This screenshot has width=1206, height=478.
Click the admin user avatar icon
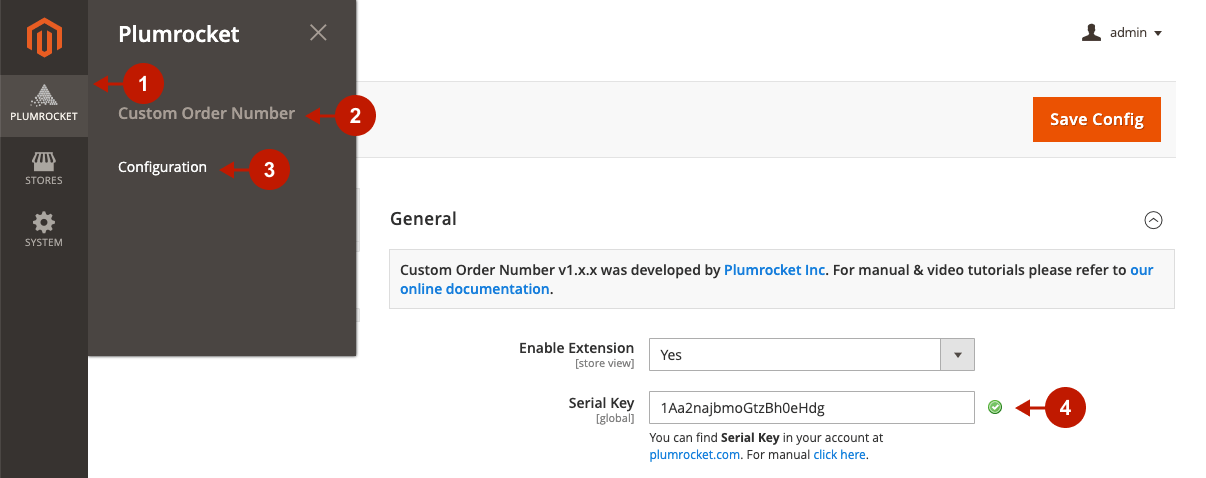(x=1091, y=33)
